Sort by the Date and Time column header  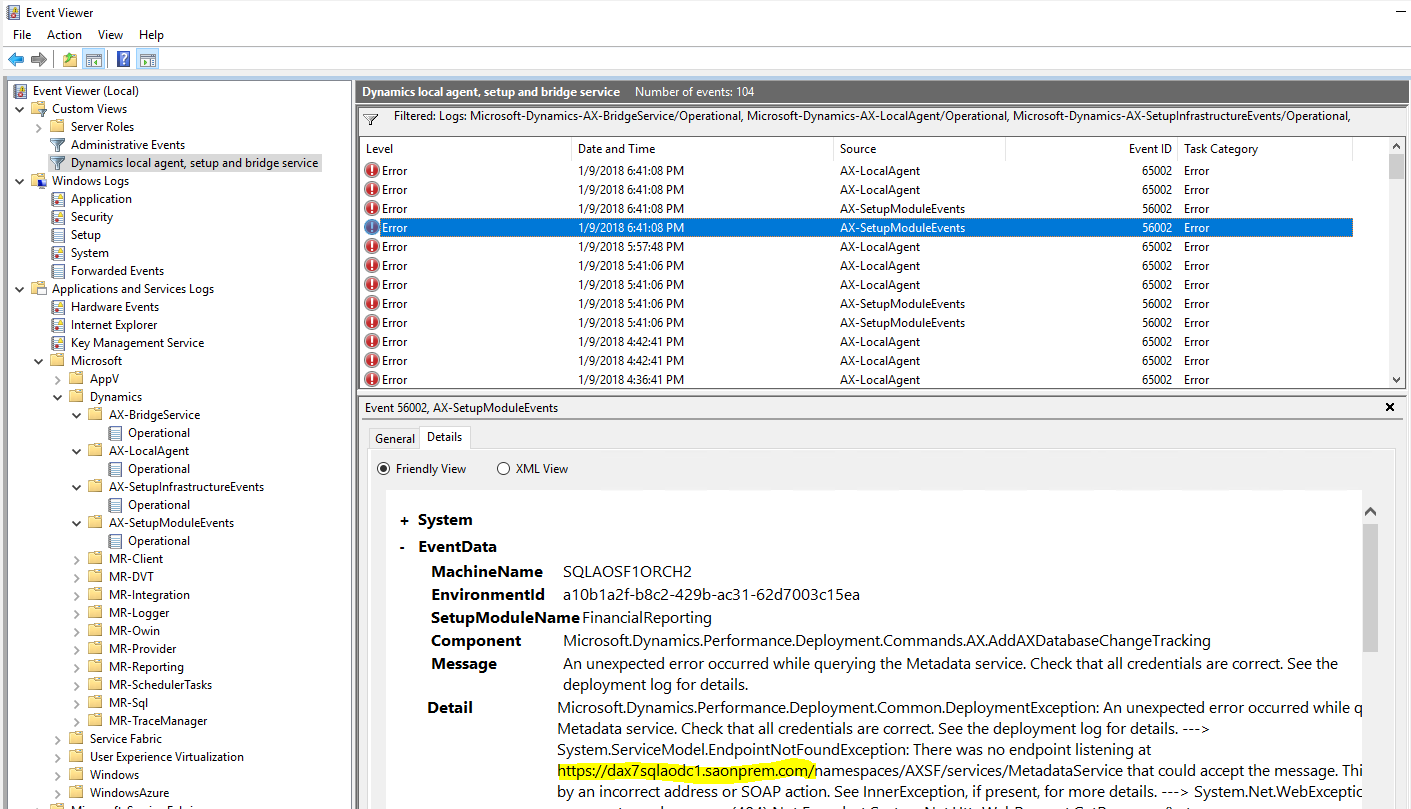pyautogui.click(x=703, y=149)
